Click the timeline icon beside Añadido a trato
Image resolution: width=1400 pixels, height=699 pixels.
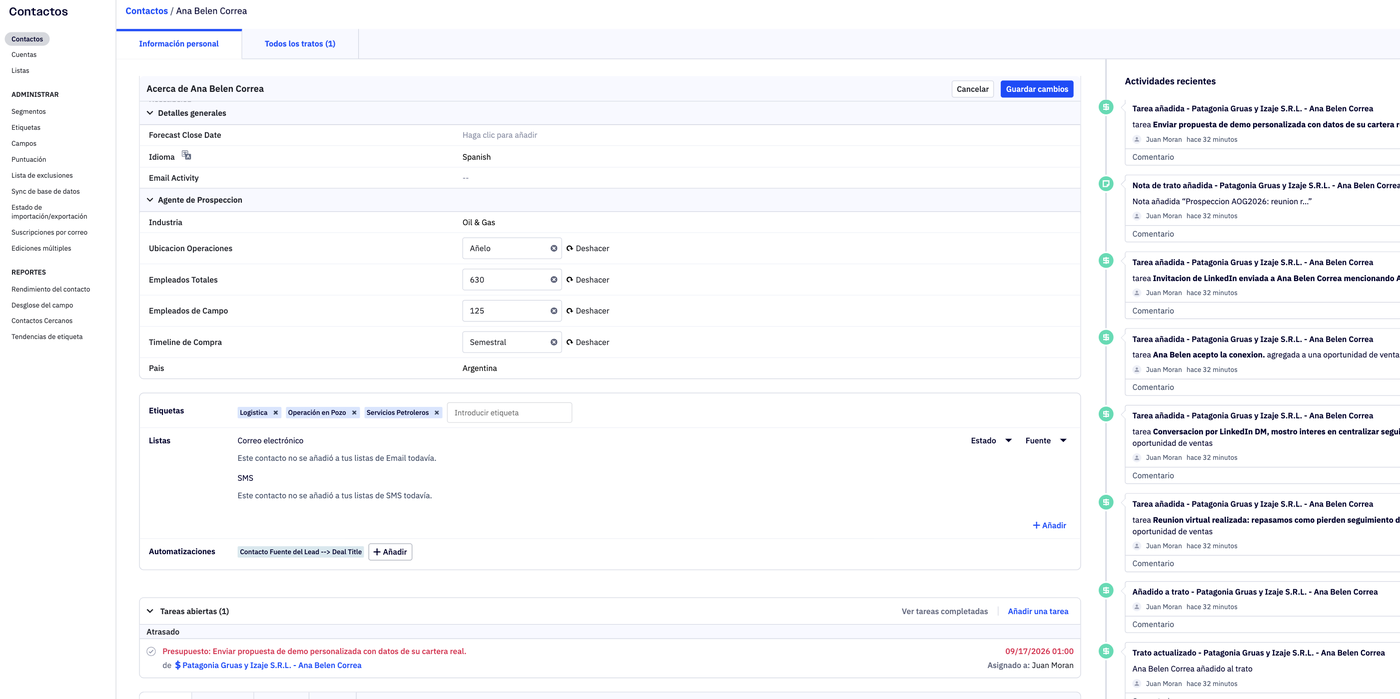(x=1106, y=591)
